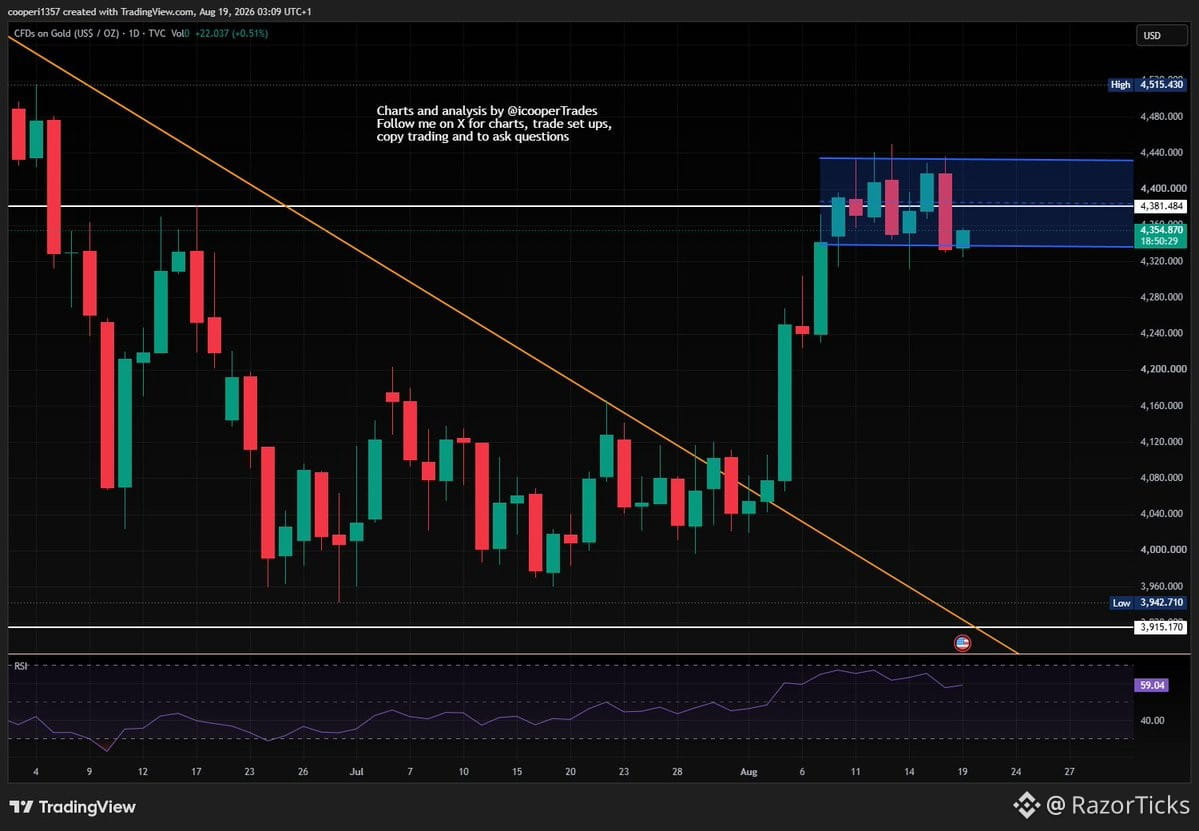Open the USD currency selector
This screenshot has height=831, width=1199.
tap(1161, 35)
